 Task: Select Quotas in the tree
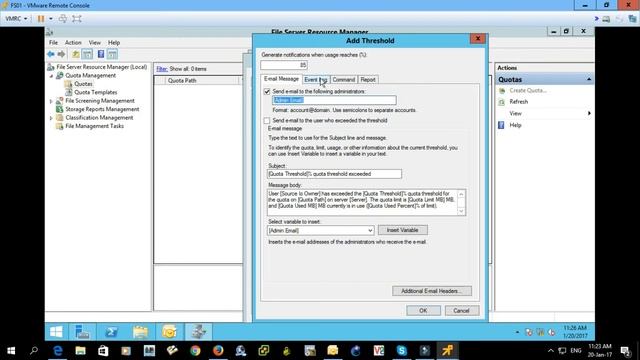(83, 84)
